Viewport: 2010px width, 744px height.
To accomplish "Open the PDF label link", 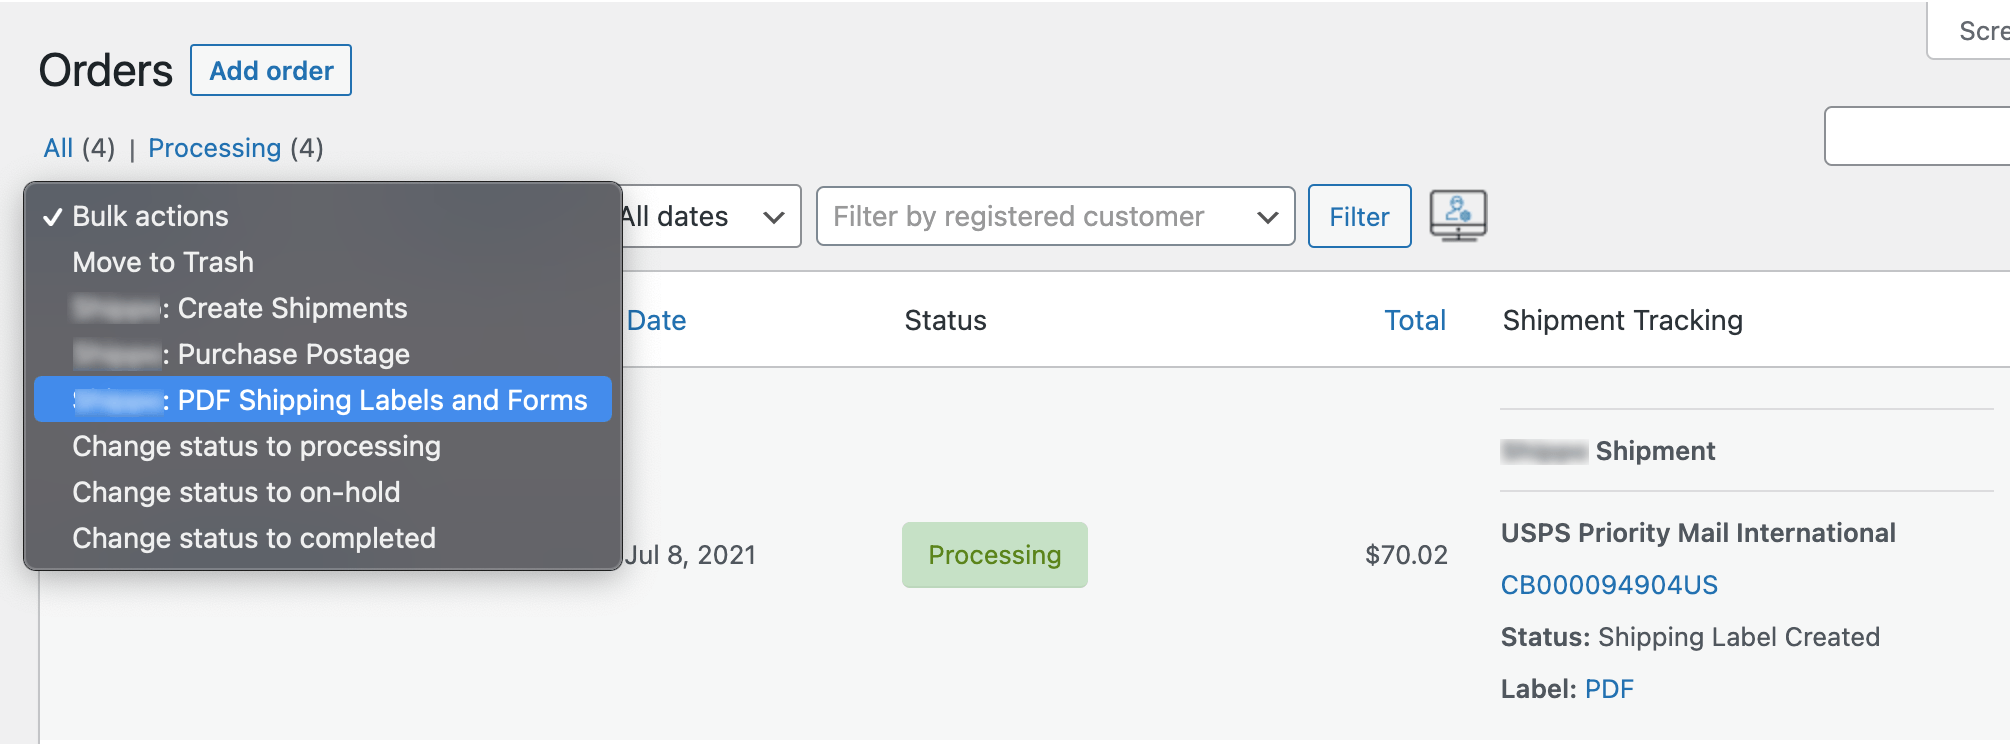I will click(x=1609, y=689).
